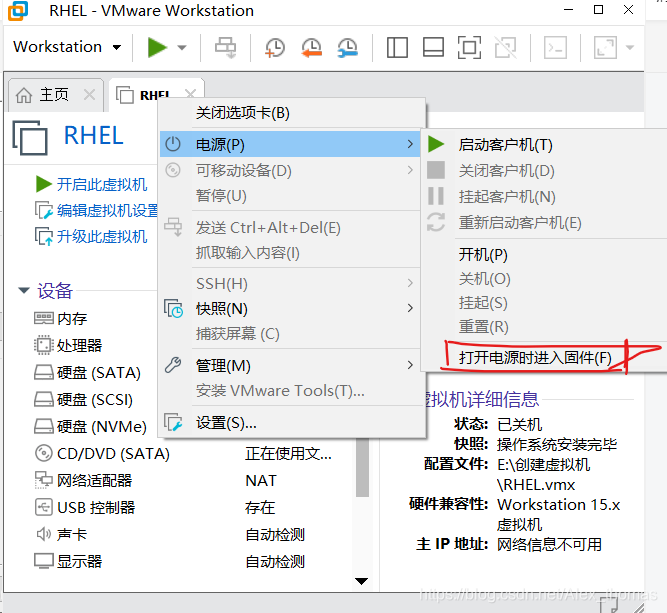Click the 已关机 state value
The width and height of the screenshot is (667, 613).
point(519,425)
